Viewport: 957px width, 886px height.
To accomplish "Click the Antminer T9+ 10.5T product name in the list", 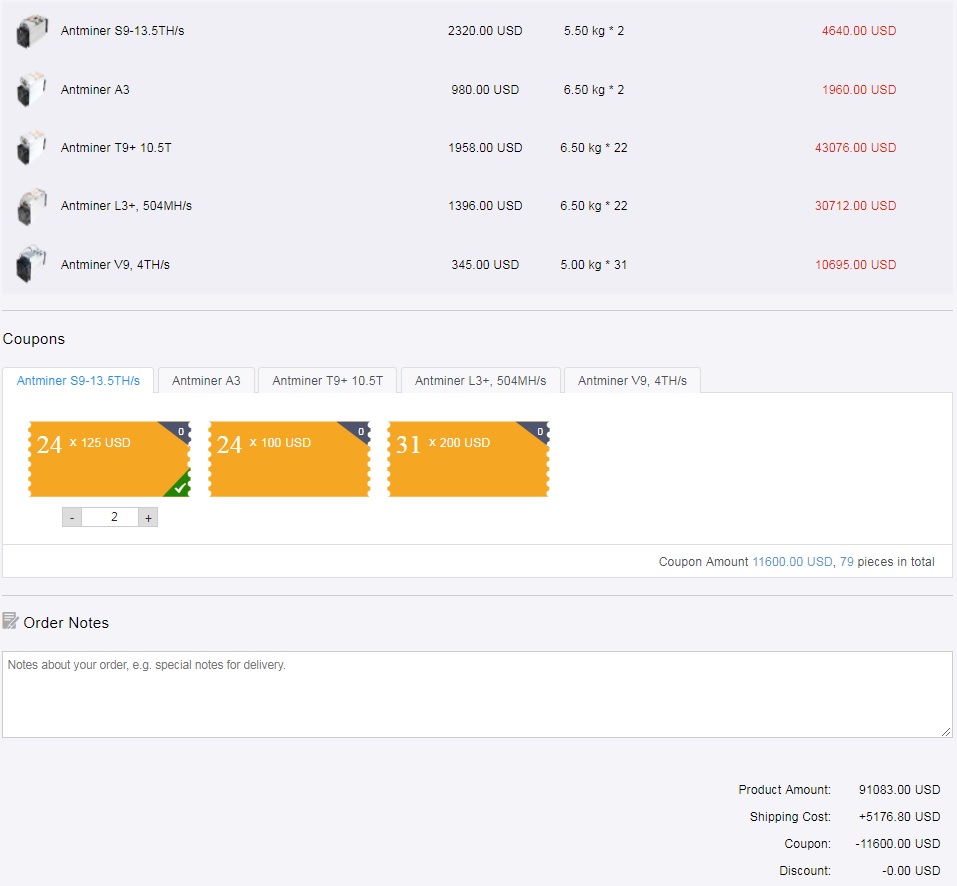I will (x=116, y=148).
